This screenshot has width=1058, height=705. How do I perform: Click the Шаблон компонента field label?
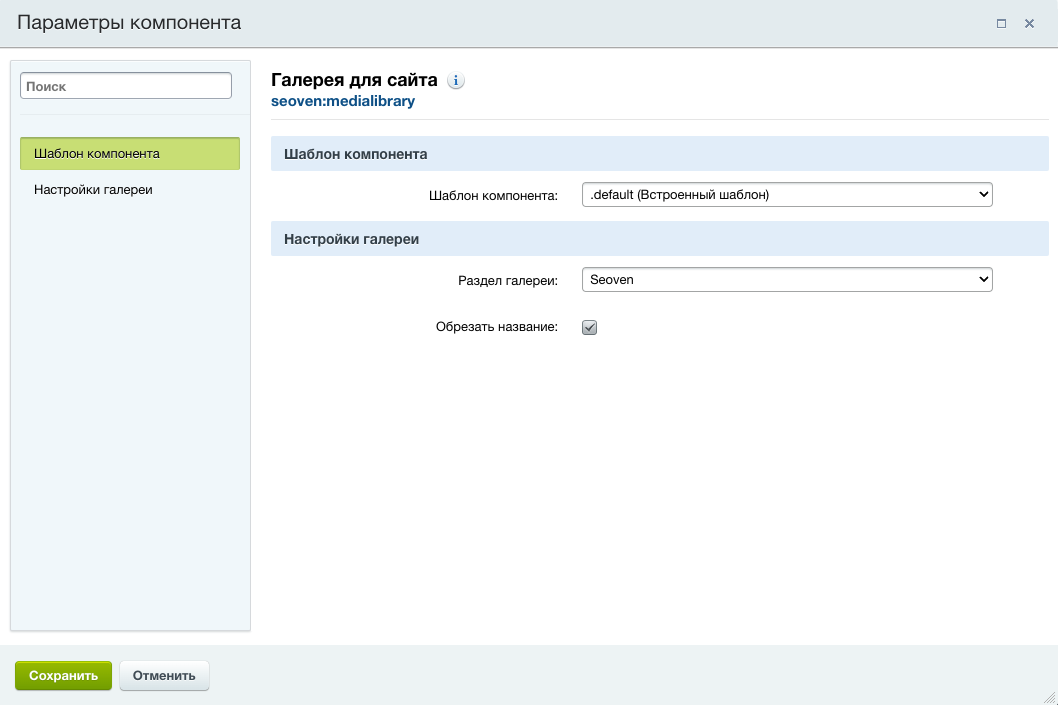point(492,195)
